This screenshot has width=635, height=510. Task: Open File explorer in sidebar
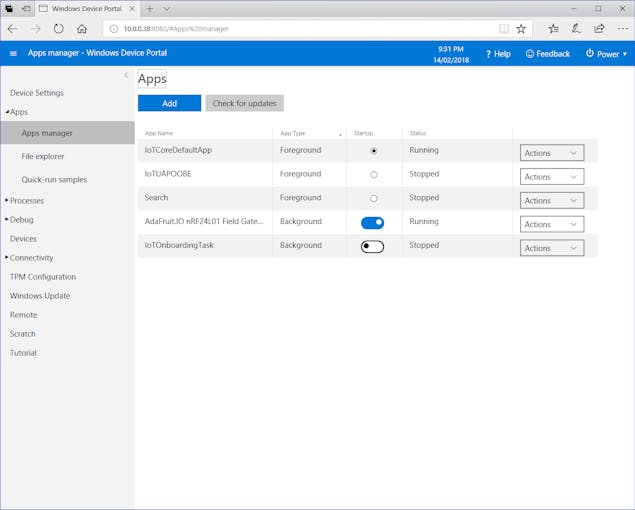click(x=43, y=156)
